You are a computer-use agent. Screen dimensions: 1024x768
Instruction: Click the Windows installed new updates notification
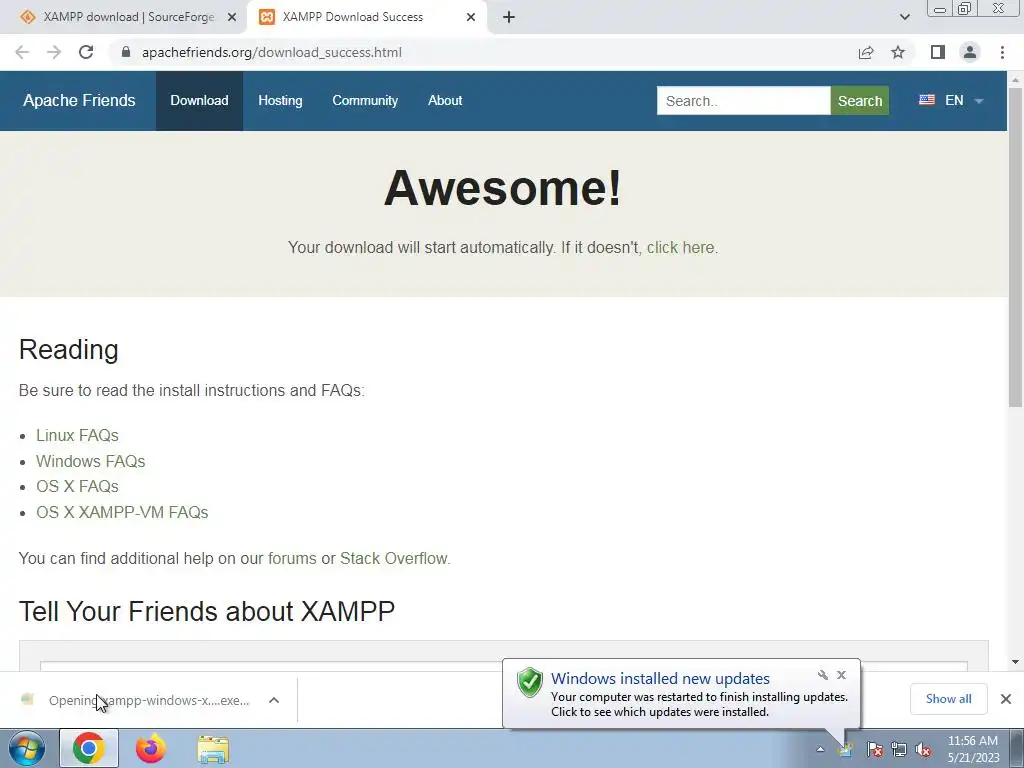tap(679, 694)
